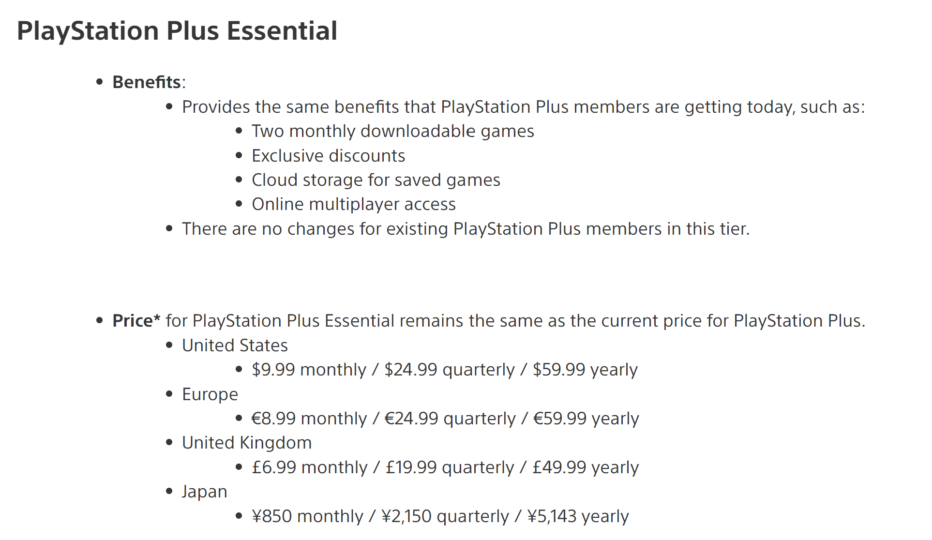This screenshot has width=932, height=540.
Task: Click the €24.99 quarterly price
Action: click(450, 418)
